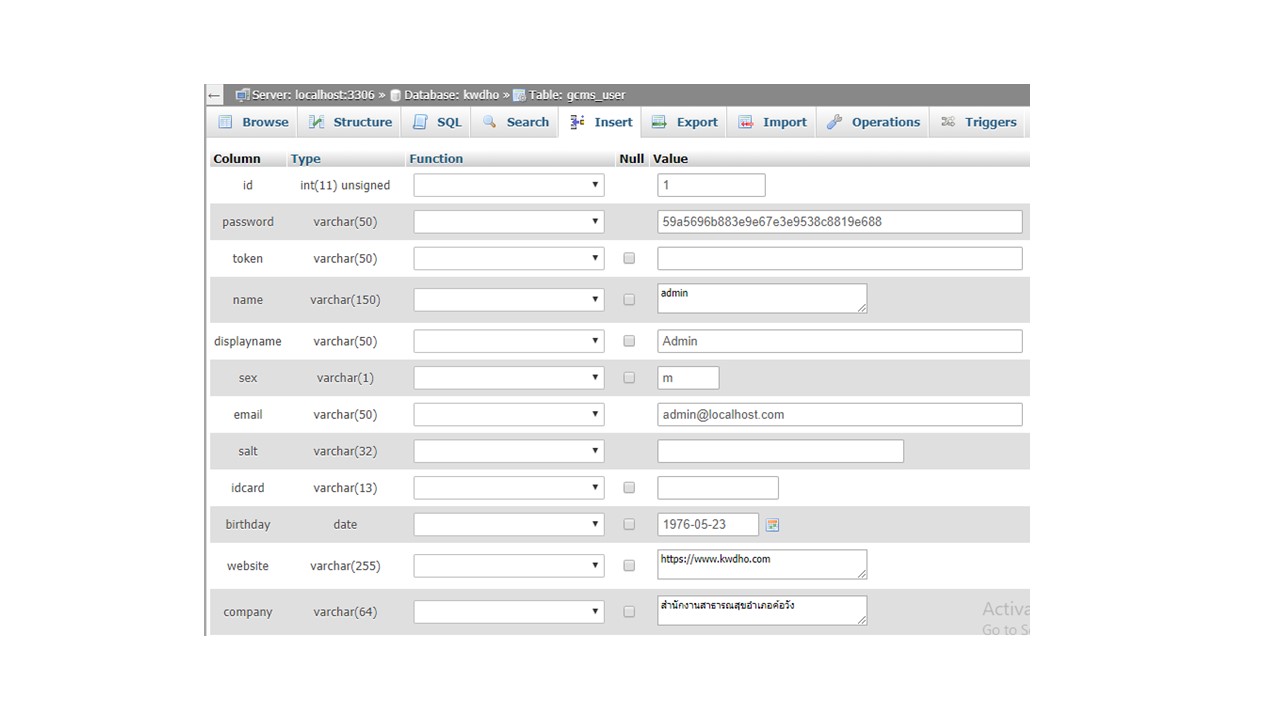This screenshot has height=720, width=1280.
Task: Toggle Null checkbox for name row
Action: click(x=629, y=299)
